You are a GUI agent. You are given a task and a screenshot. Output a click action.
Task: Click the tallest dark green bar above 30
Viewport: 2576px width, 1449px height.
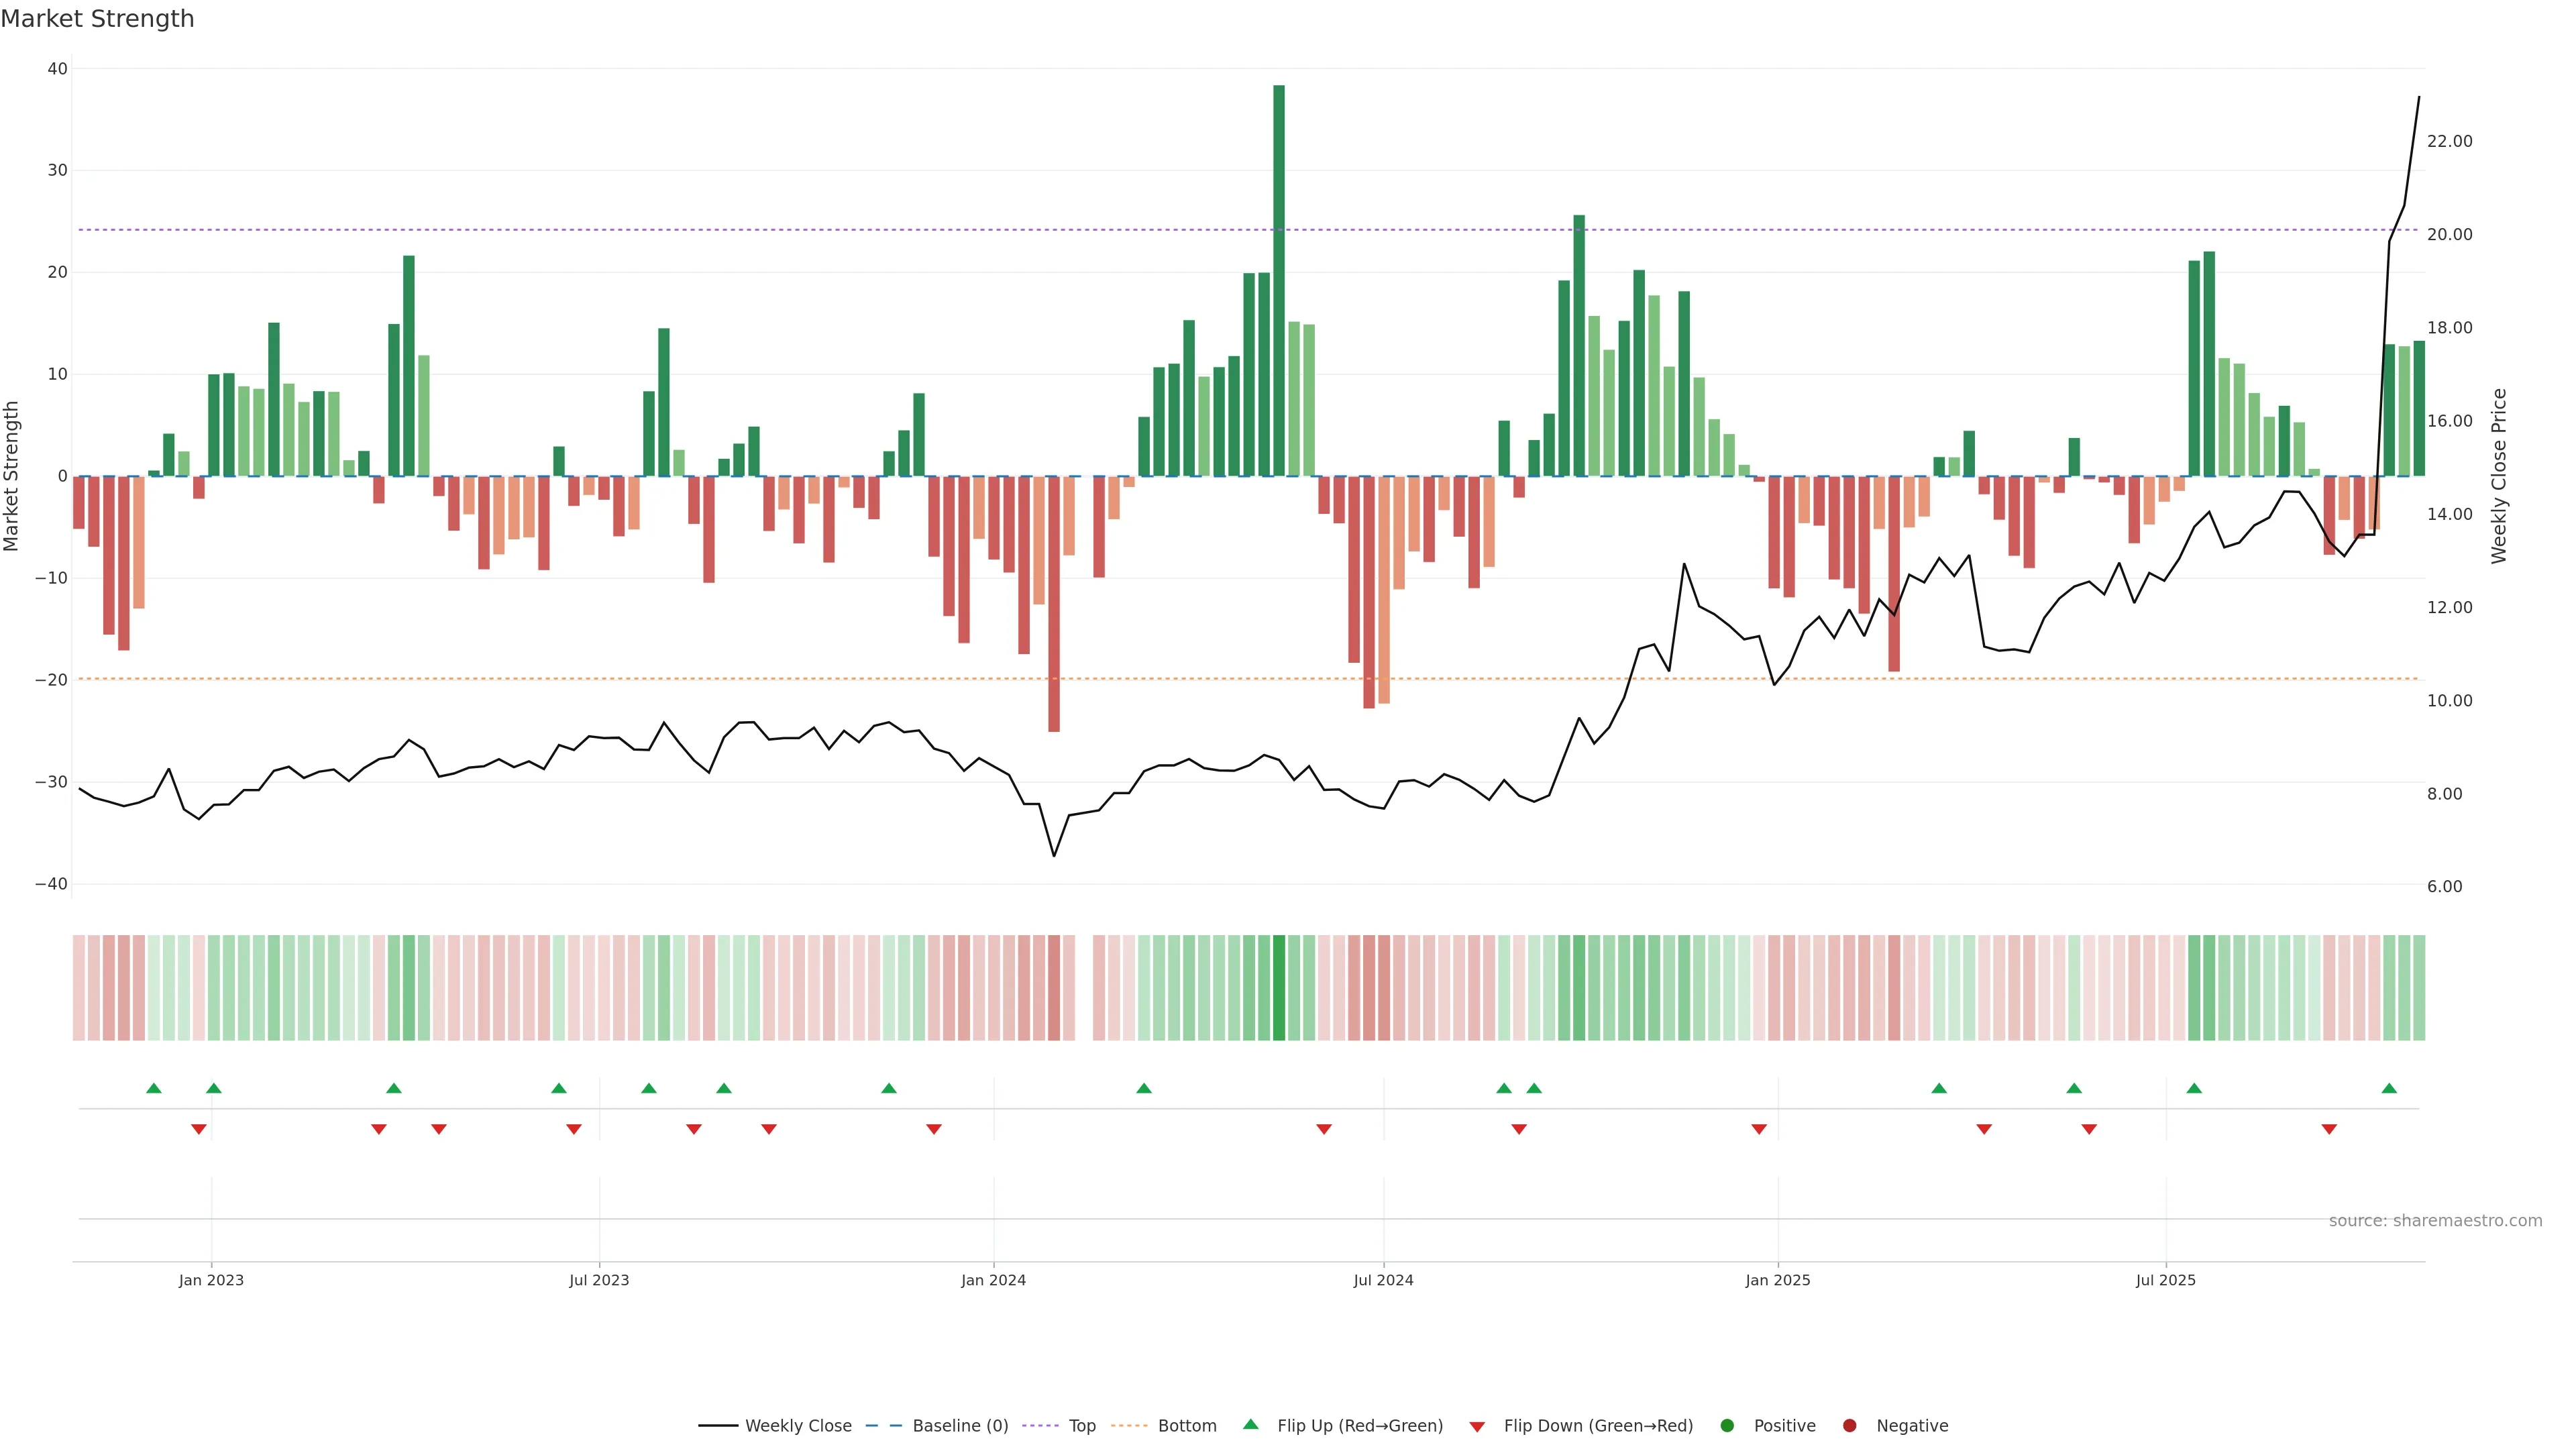click(x=1279, y=280)
